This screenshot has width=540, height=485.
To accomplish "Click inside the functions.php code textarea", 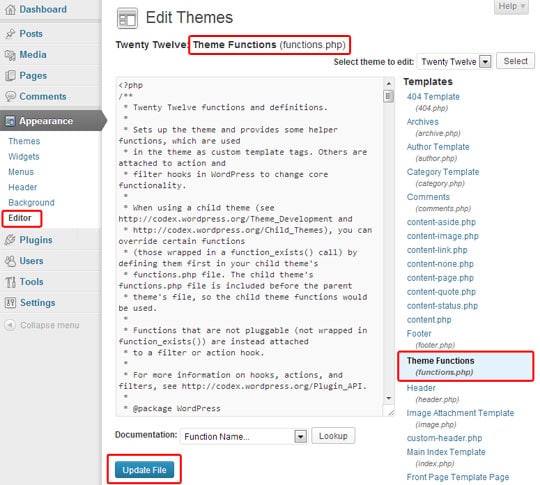I will 251,247.
